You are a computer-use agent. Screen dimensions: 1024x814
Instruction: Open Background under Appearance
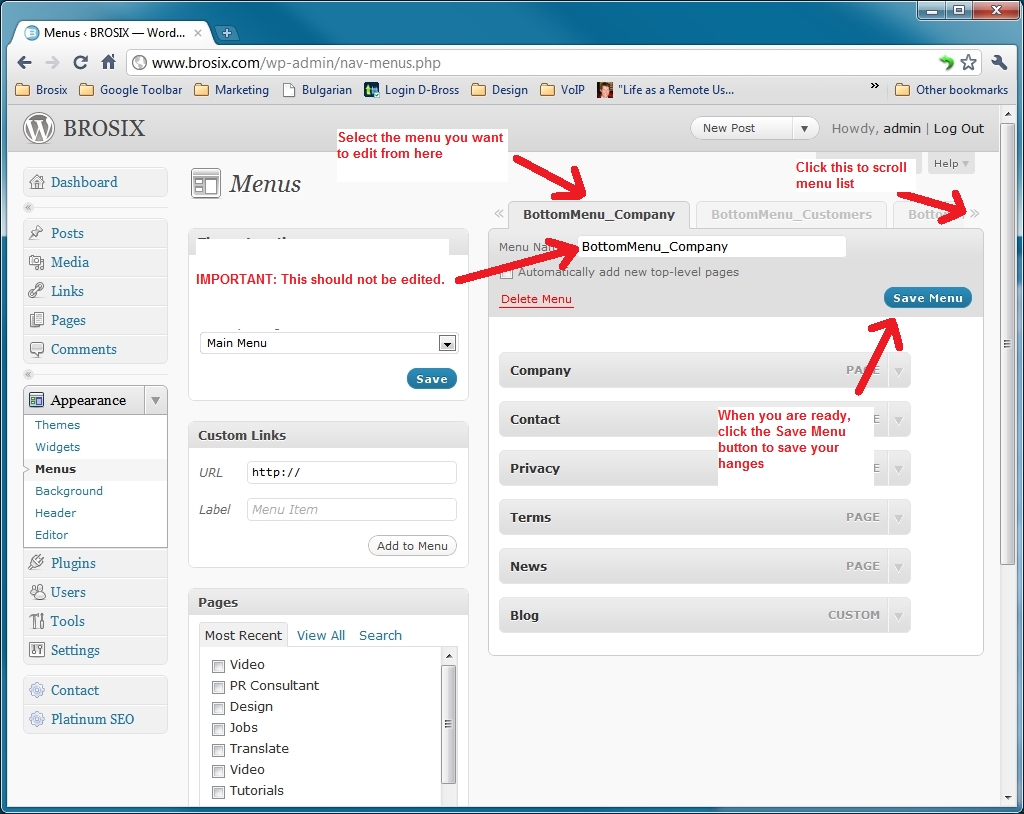point(69,491)
